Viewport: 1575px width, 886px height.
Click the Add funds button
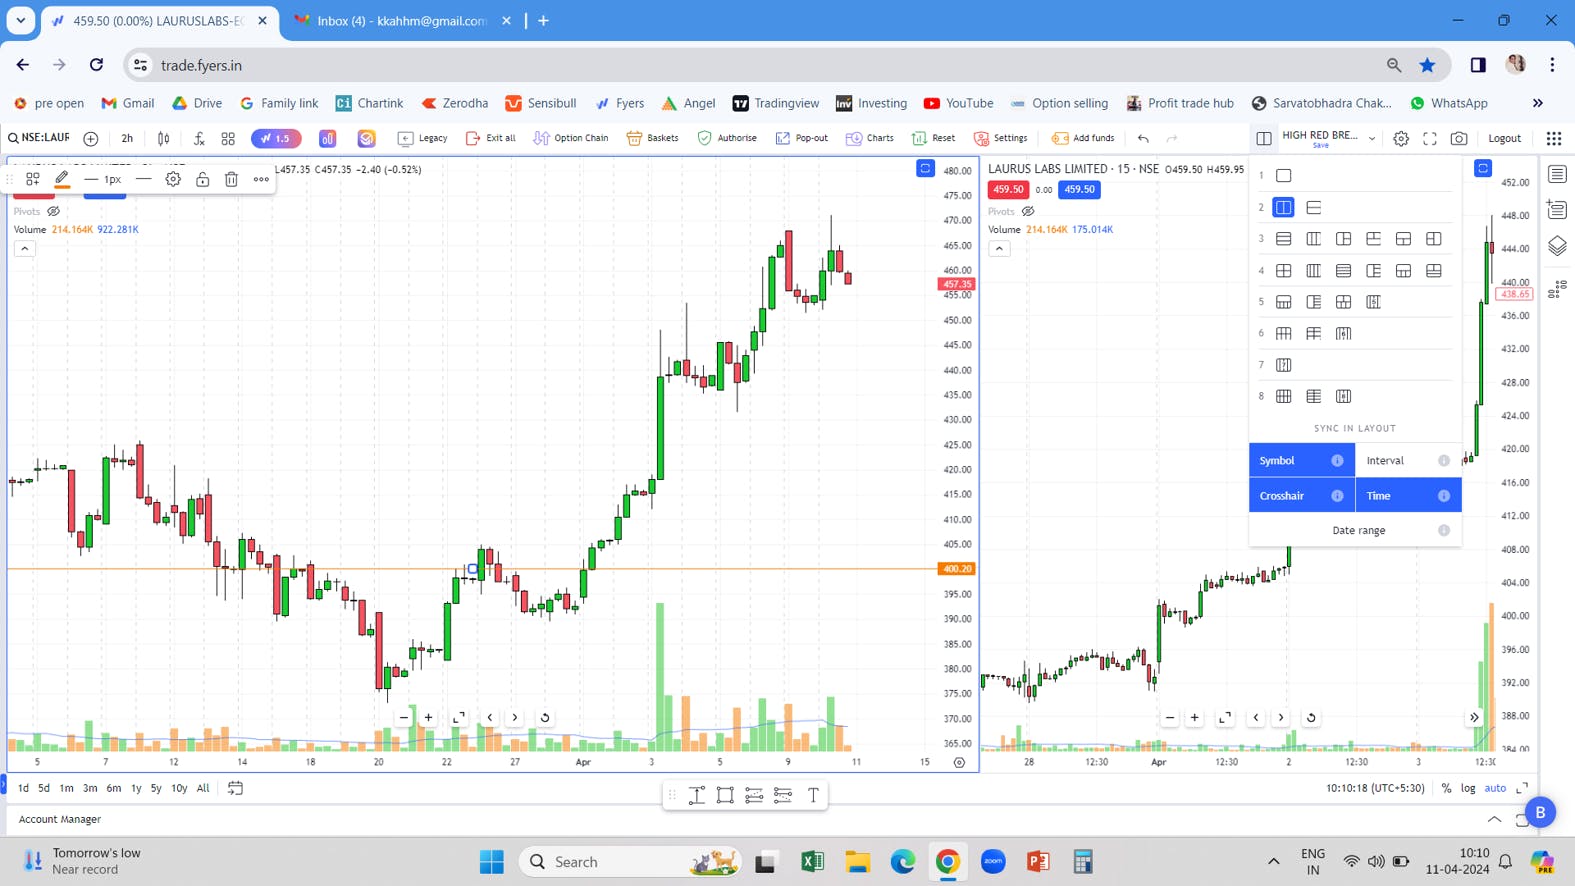tap(1083, 138)
